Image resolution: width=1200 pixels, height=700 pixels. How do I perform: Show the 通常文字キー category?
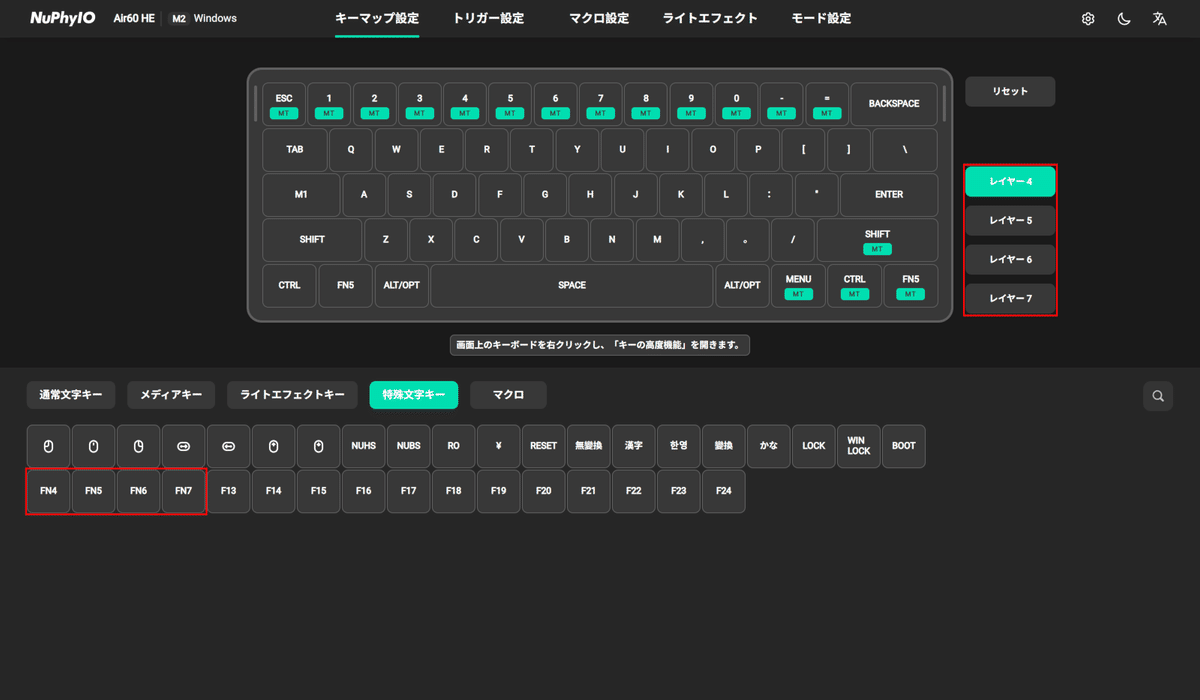pyautogui.click(x=71, y=395)
